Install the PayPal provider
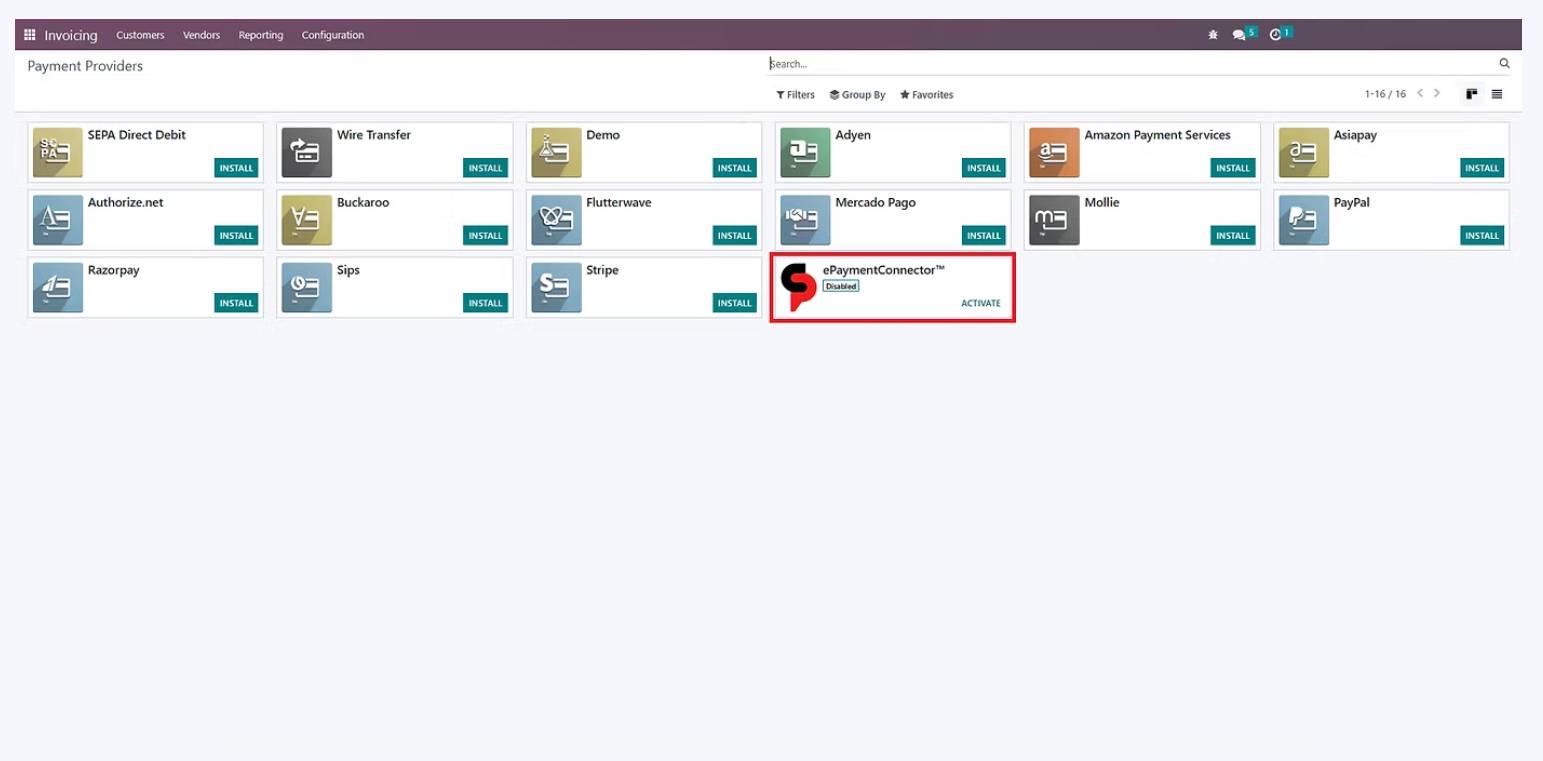 [1482, 235]
